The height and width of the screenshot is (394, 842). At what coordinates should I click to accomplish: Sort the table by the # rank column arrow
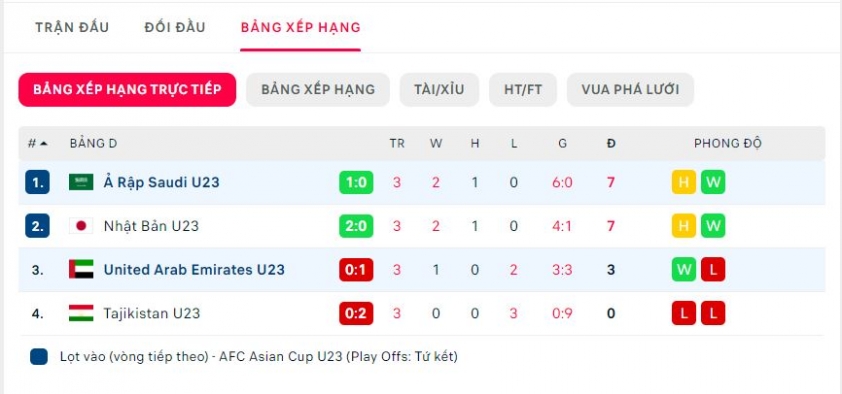43,143
